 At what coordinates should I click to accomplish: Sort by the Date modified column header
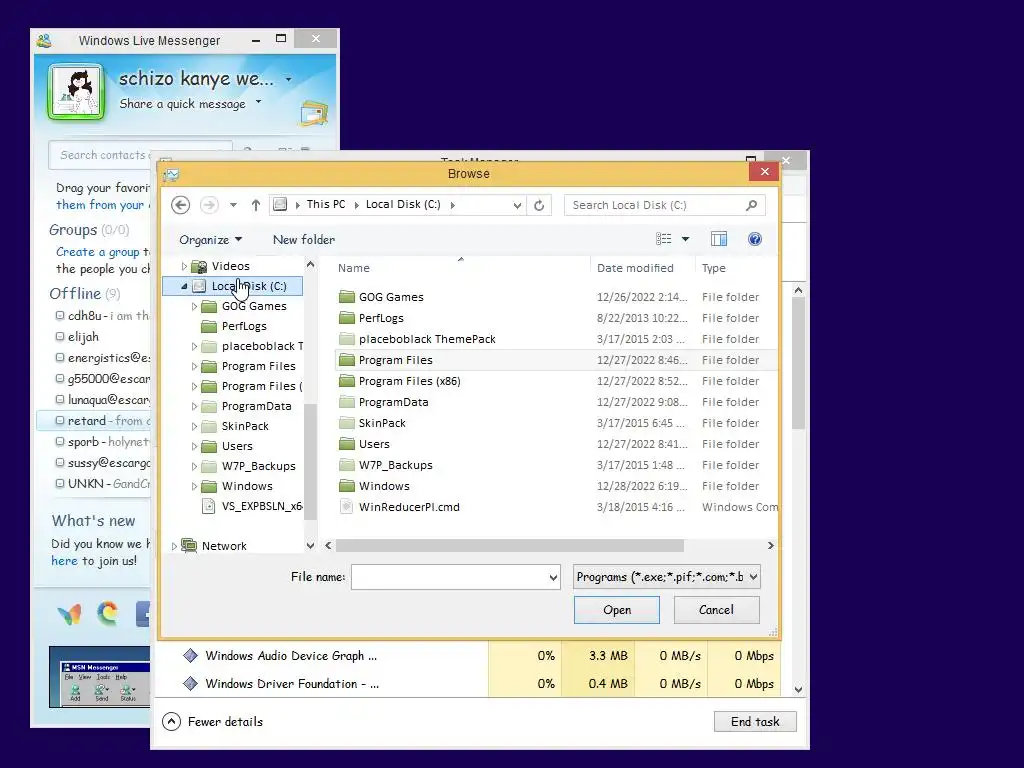[x=635, y=268]
